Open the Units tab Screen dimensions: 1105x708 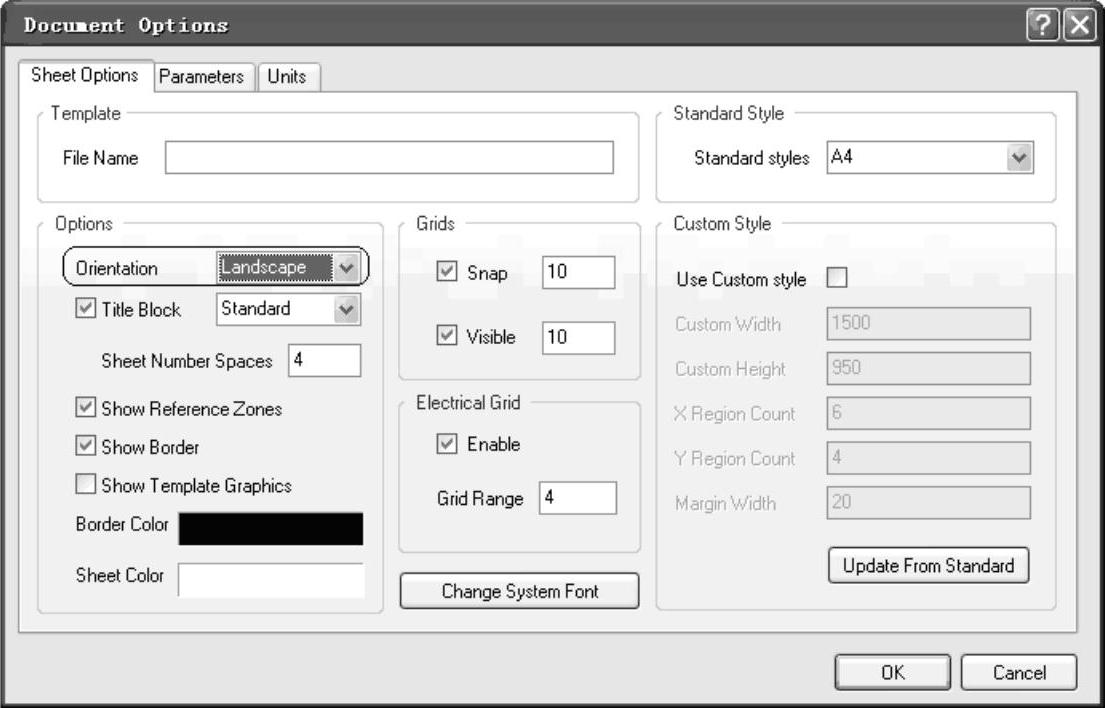coord(287,76)
